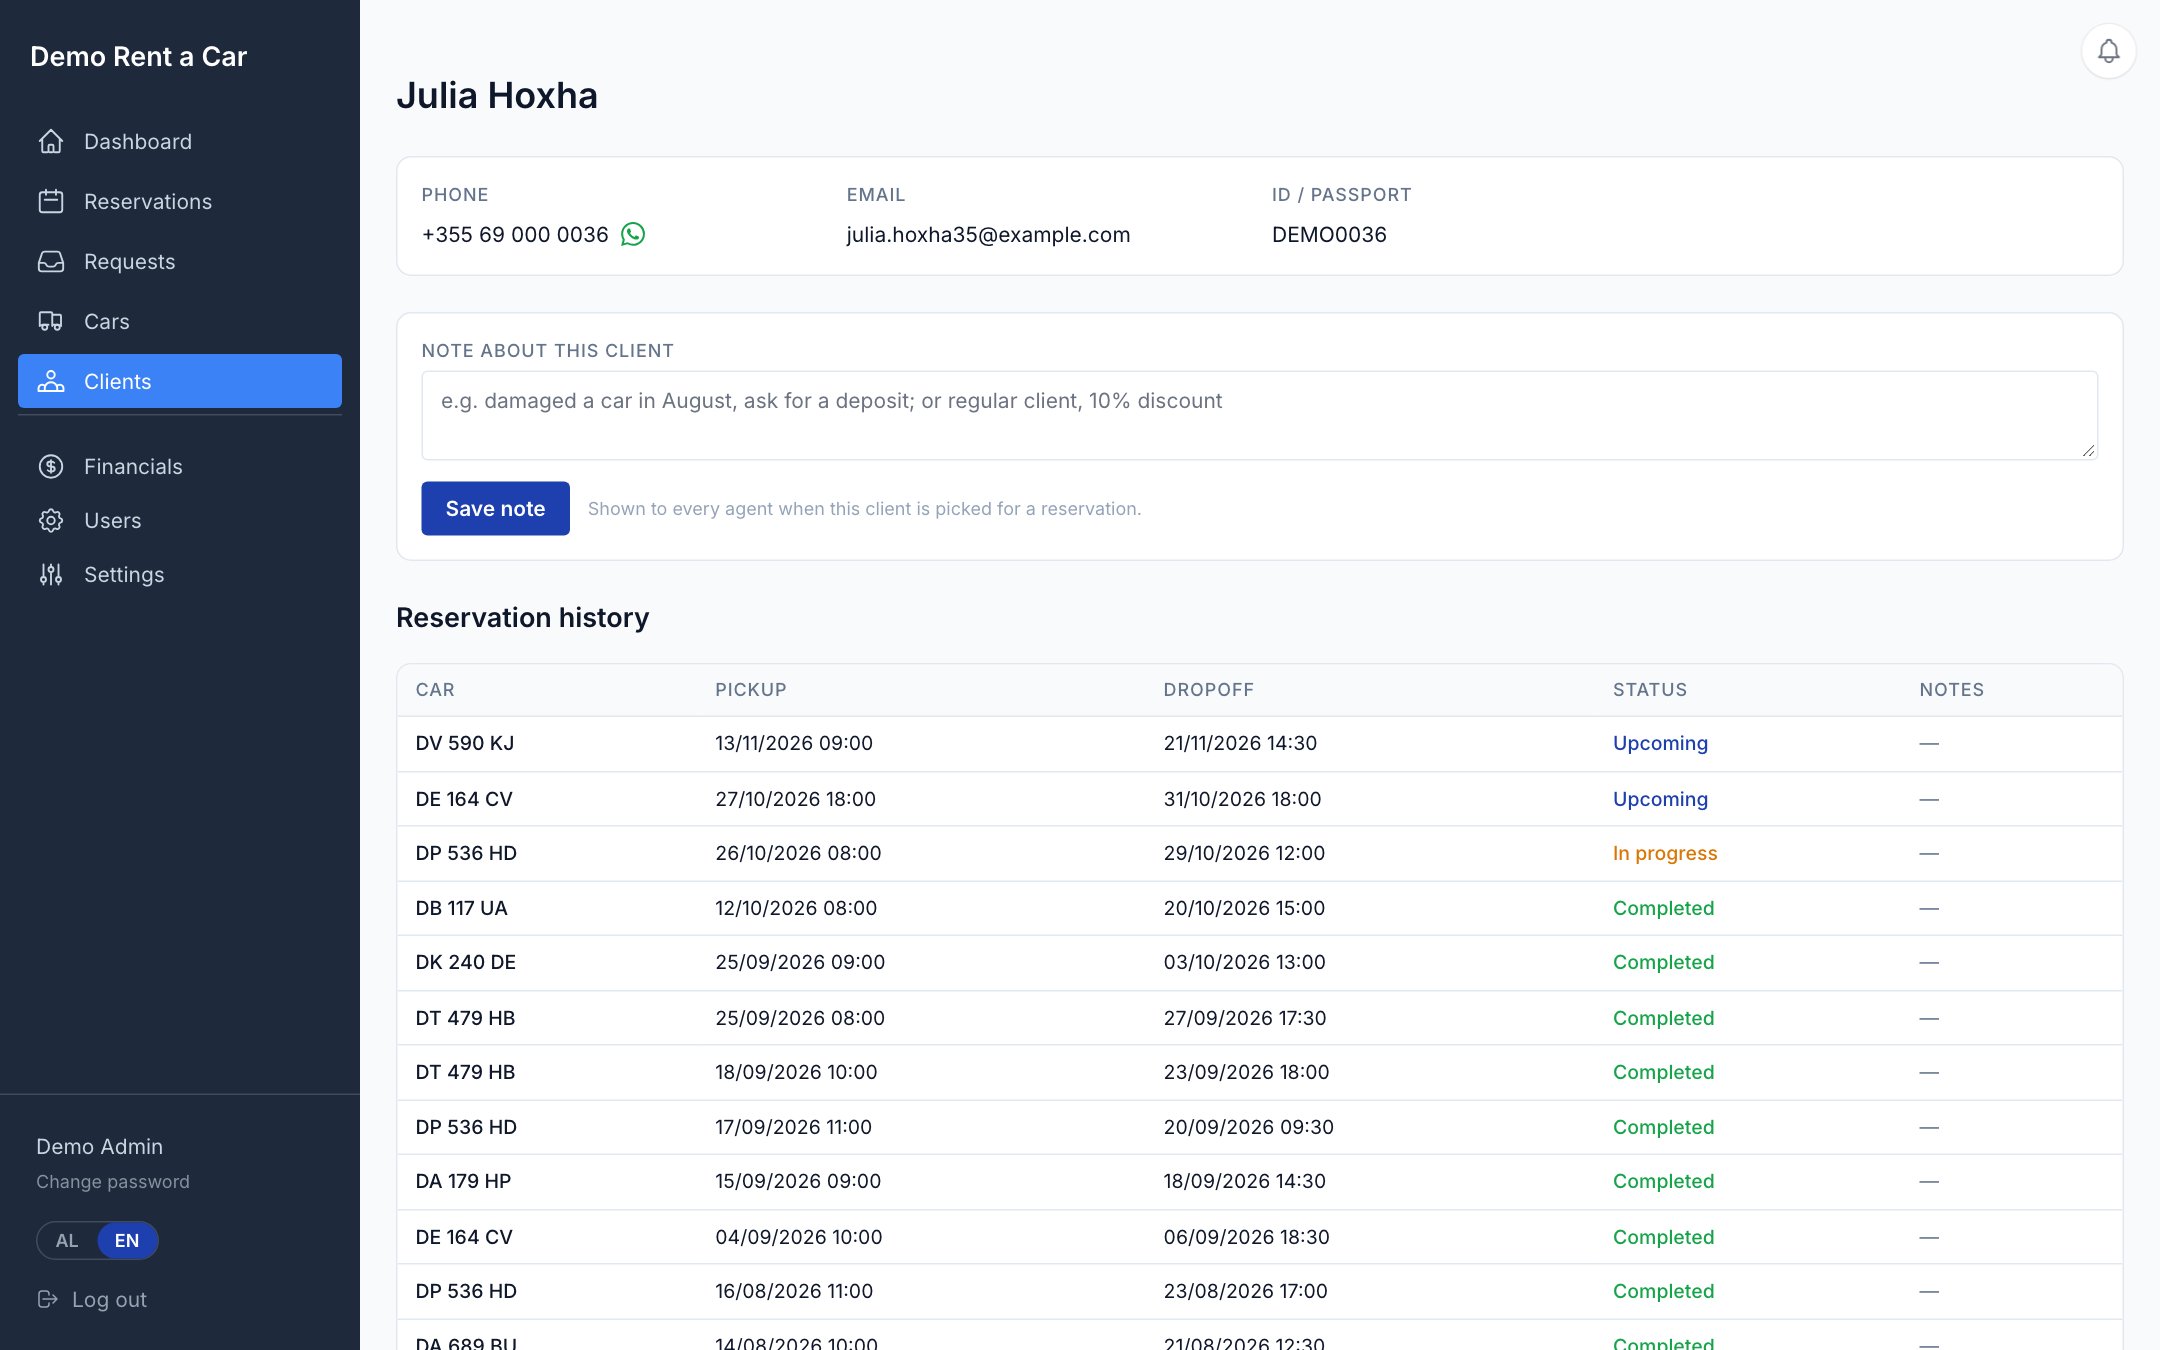Grab the note textarea resize handle

(x=2088, y=450)
